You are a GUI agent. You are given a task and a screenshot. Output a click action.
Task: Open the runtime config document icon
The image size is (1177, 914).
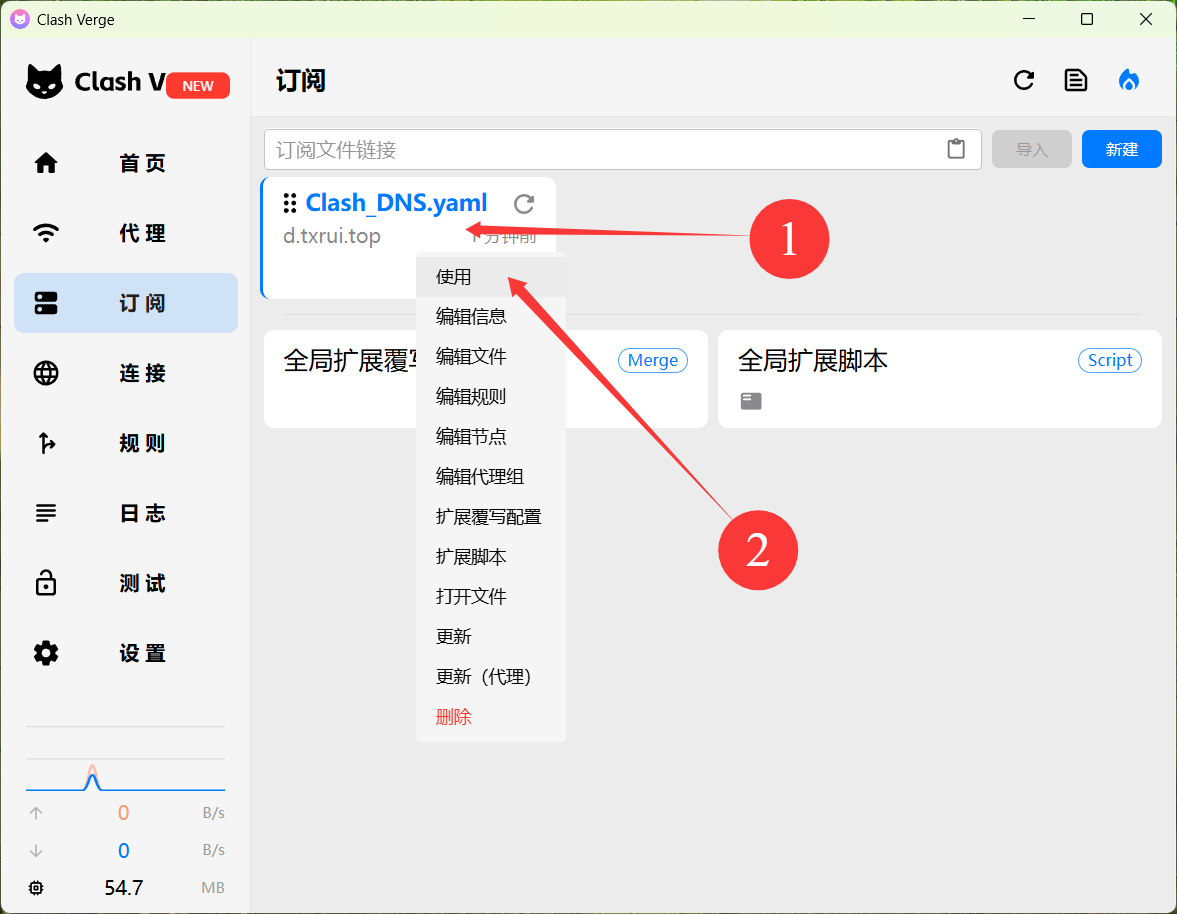tap(1076, 81)
